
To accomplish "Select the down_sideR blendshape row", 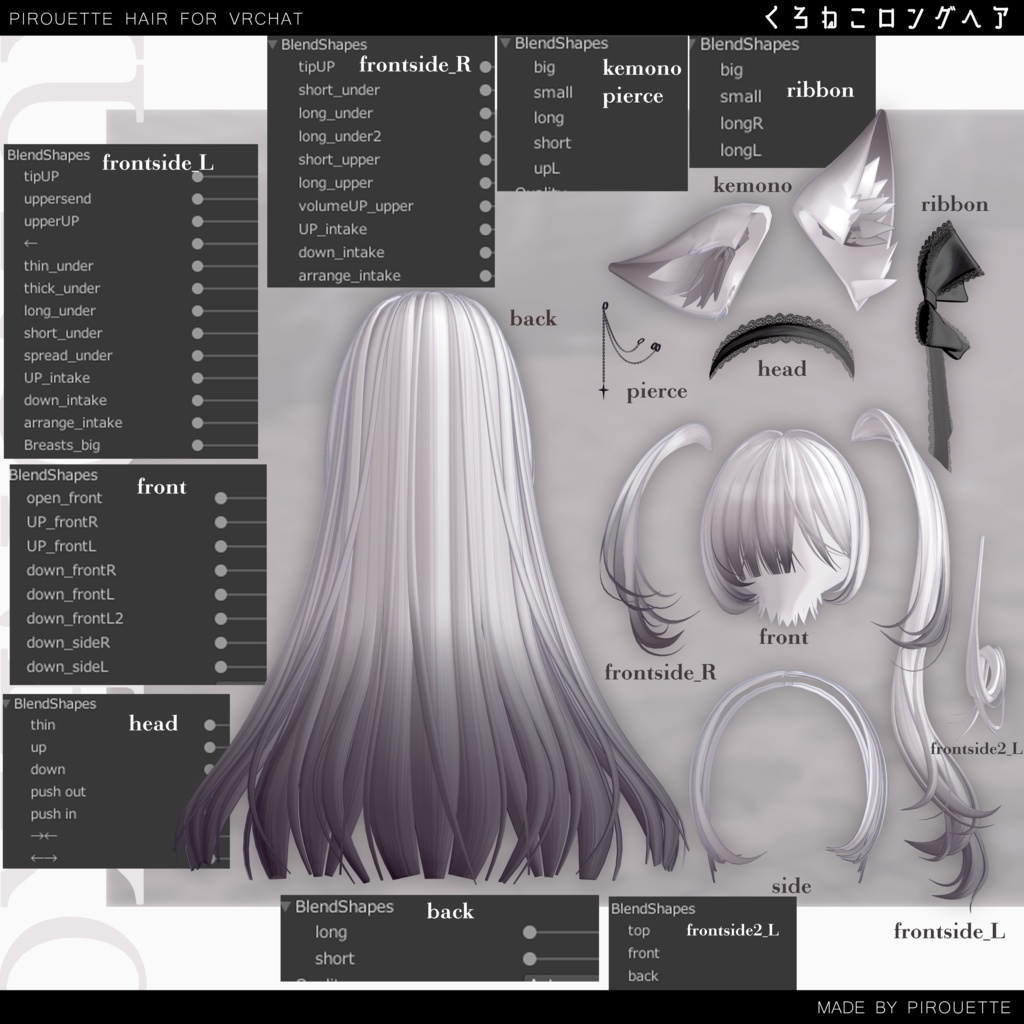I will click(68, 643).
